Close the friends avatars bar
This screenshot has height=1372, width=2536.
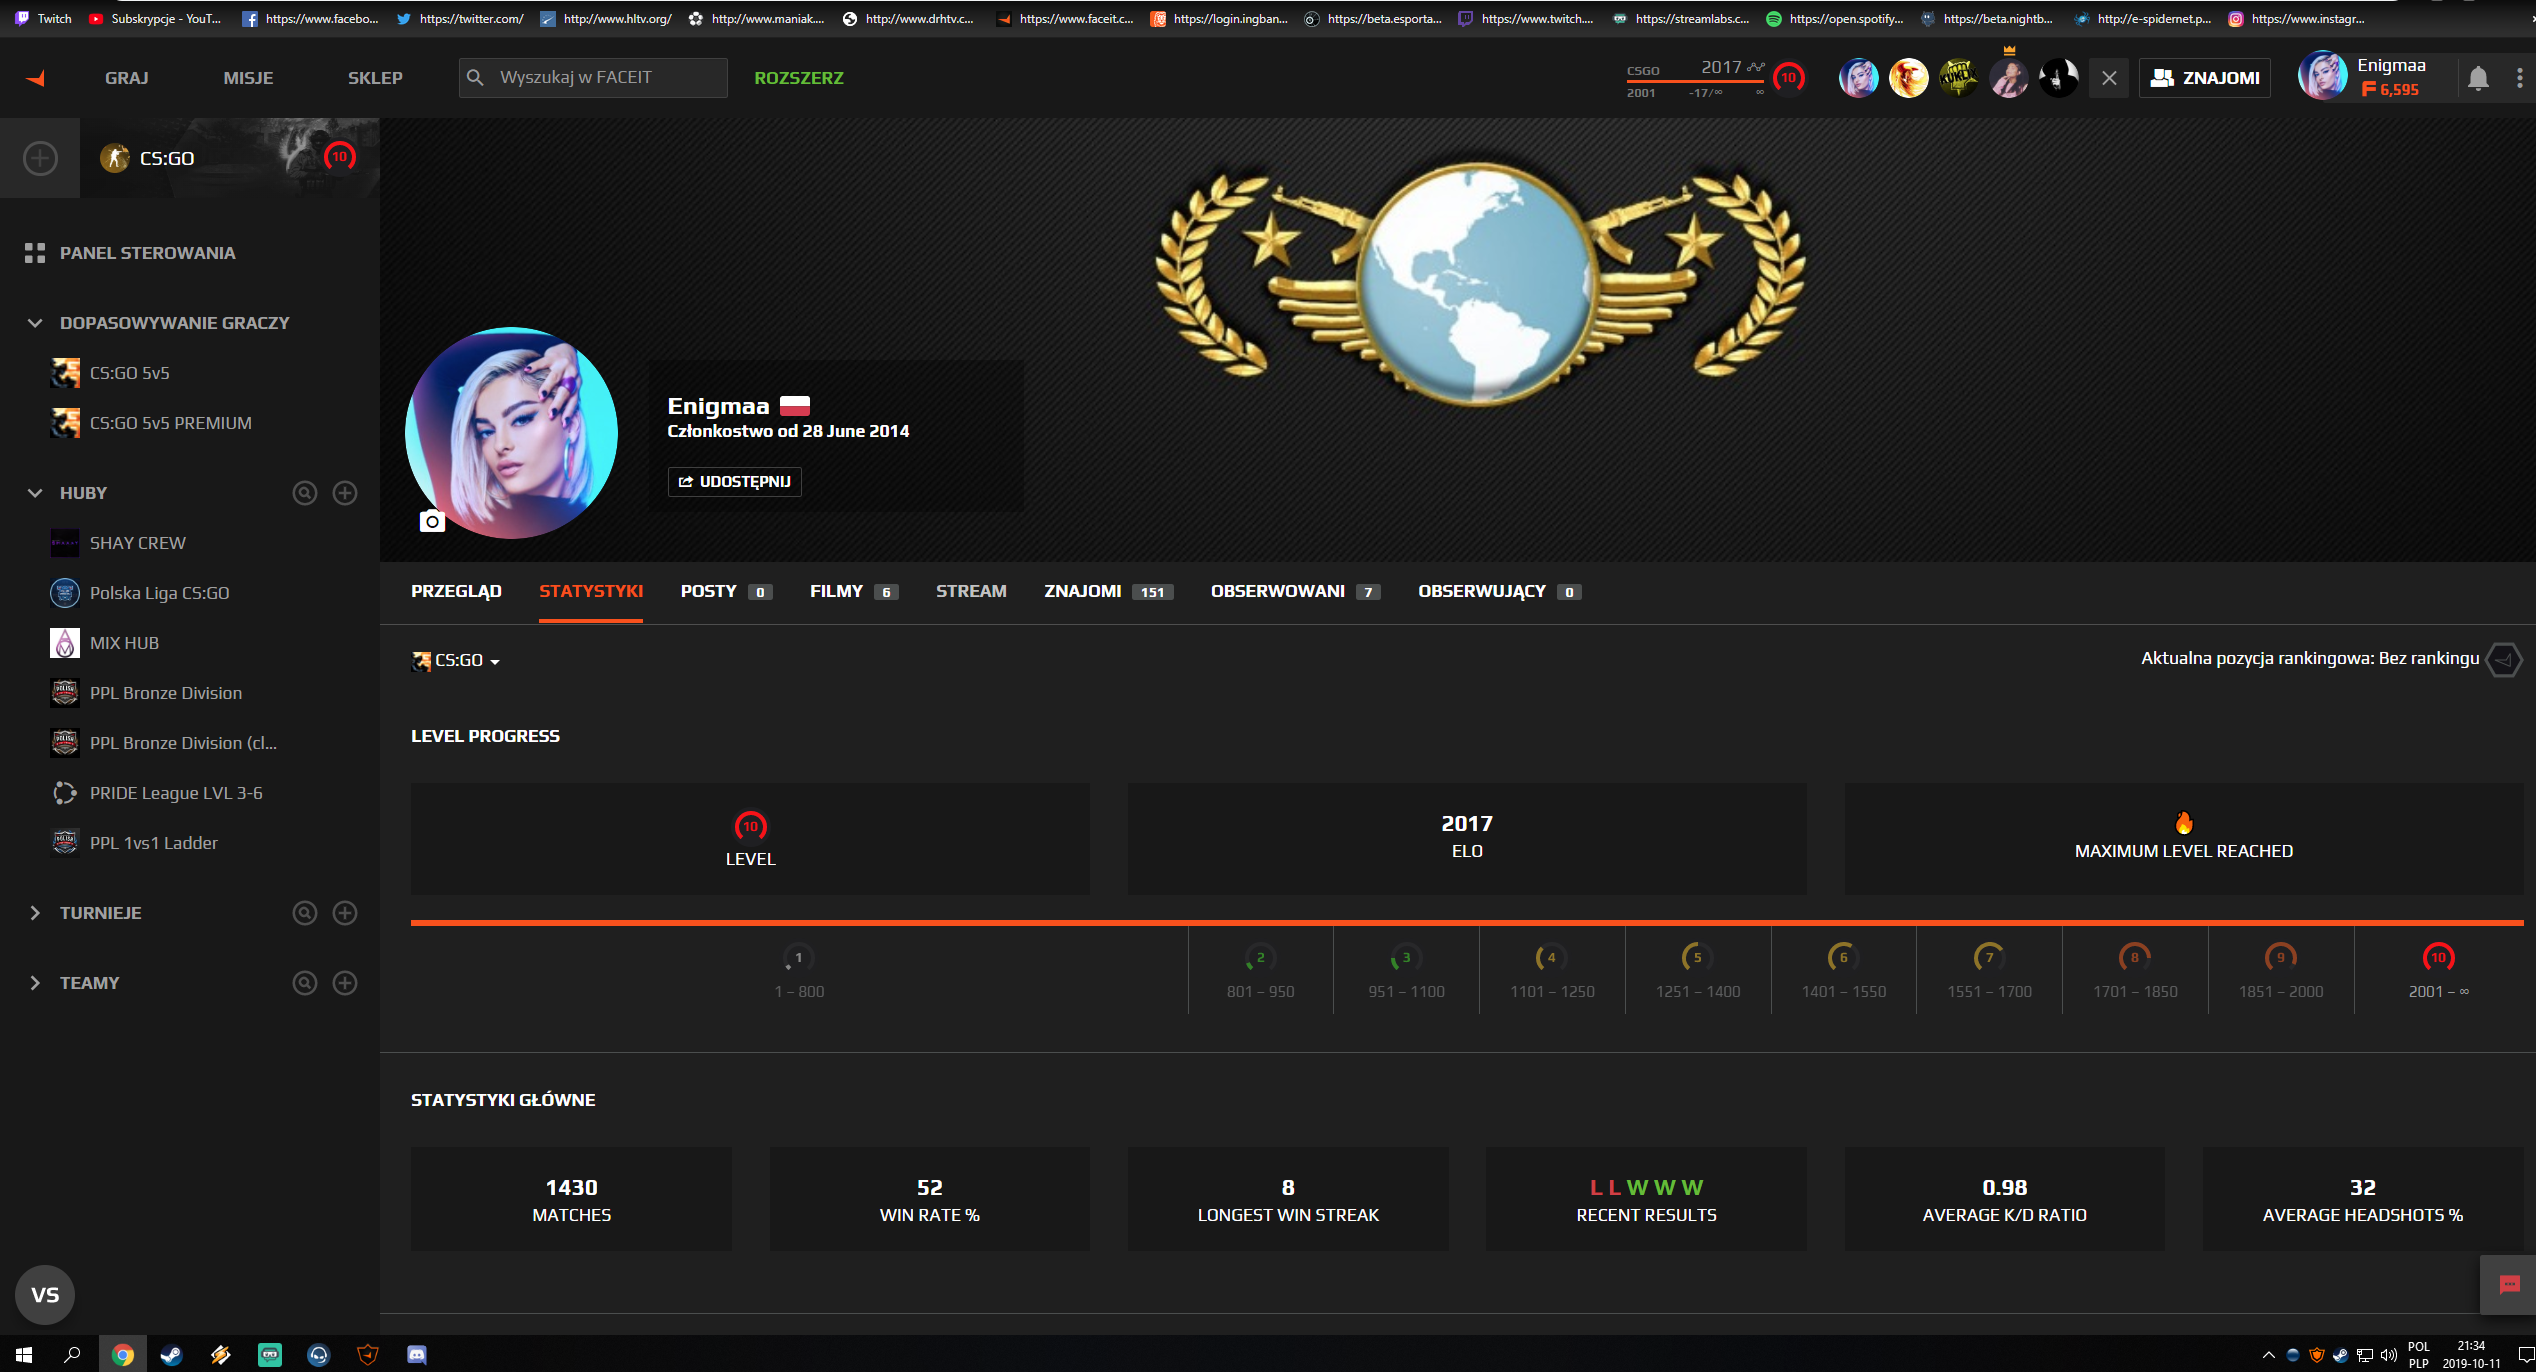coord(2109,78)
